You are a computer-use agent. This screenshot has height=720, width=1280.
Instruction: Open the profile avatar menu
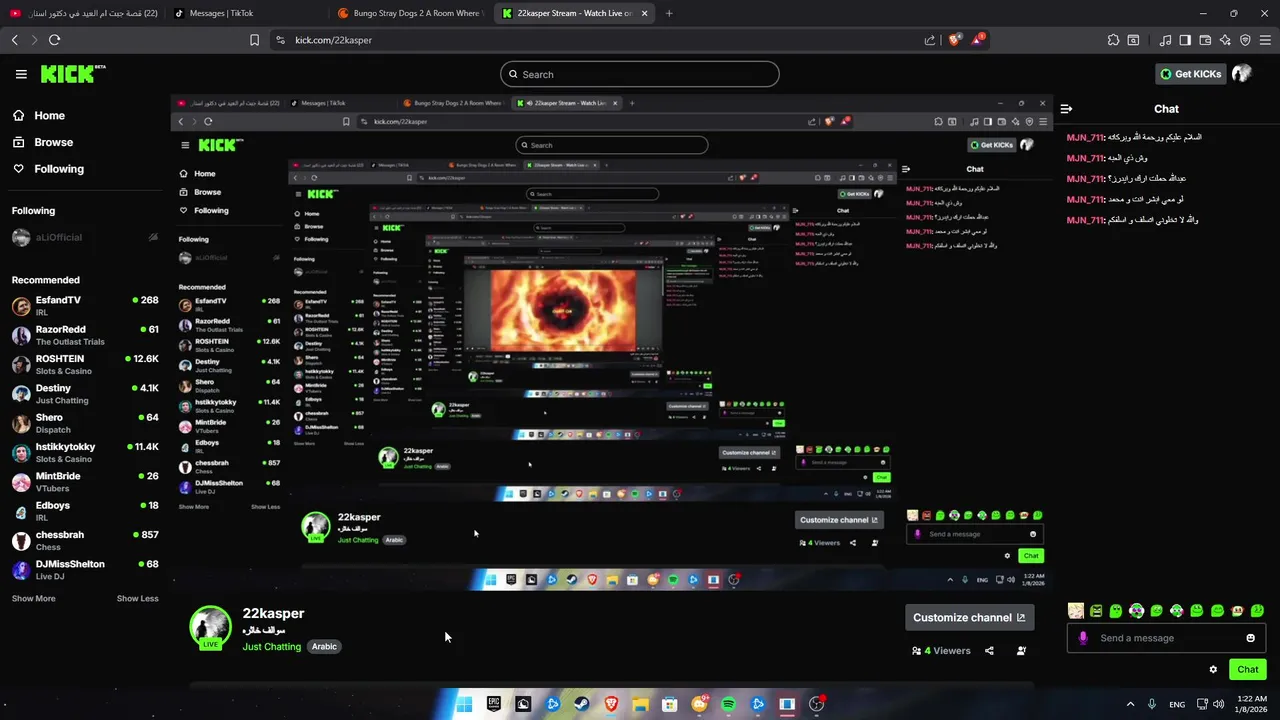pos(1242,74)
